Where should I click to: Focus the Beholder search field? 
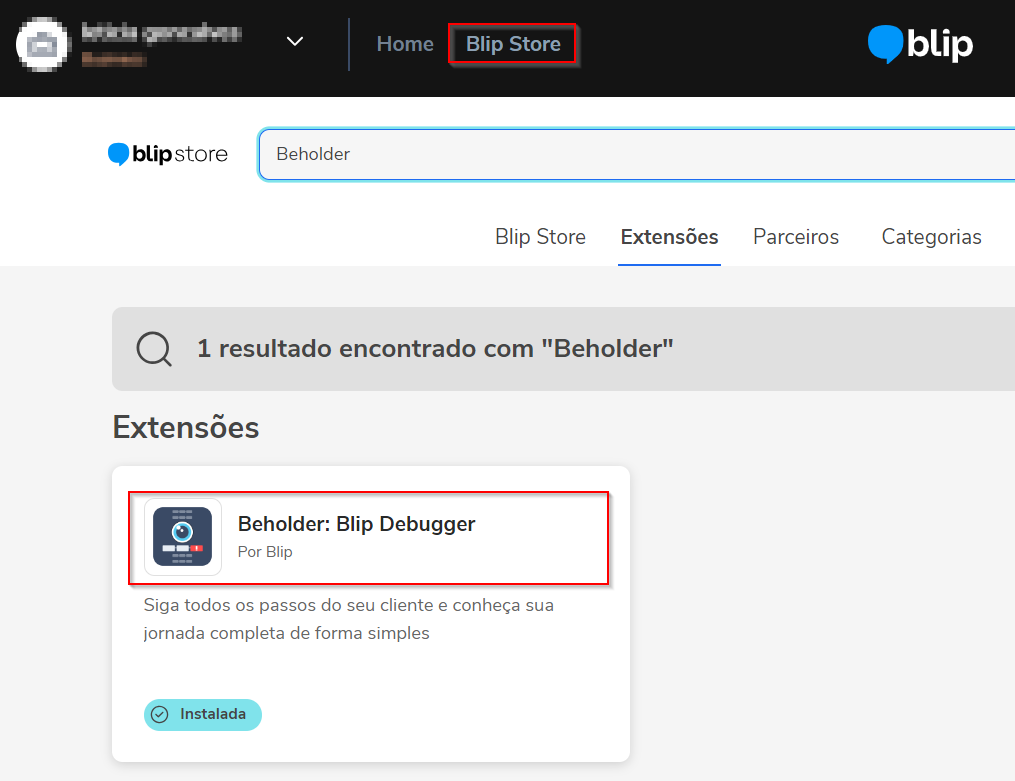638,154
